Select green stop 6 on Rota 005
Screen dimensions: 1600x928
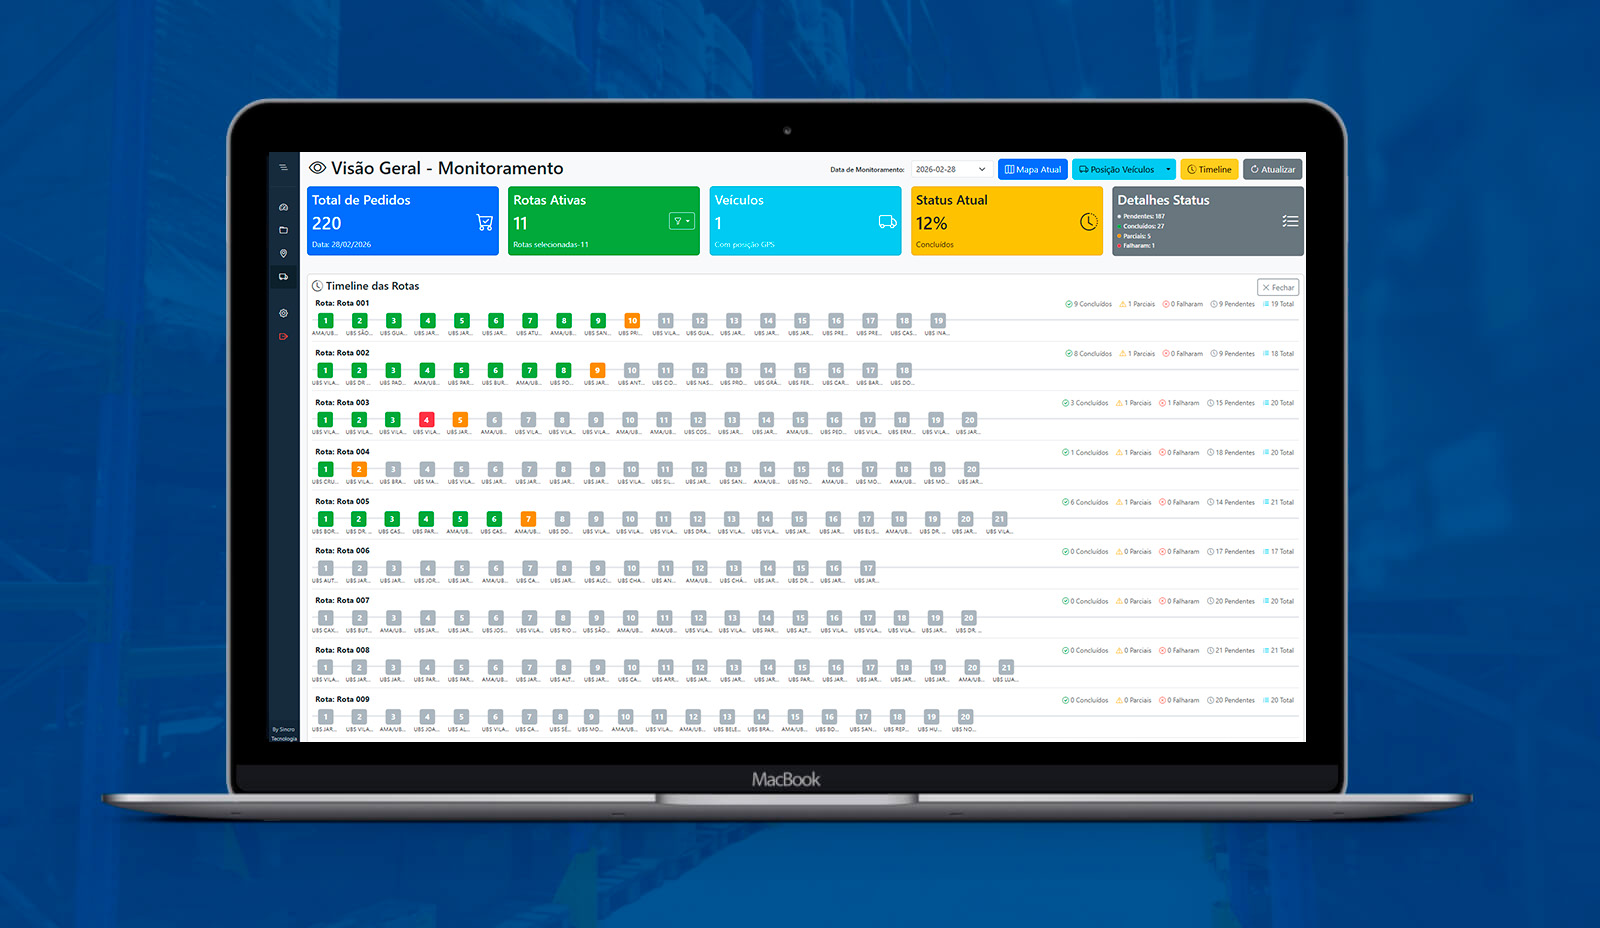[493, 519]
